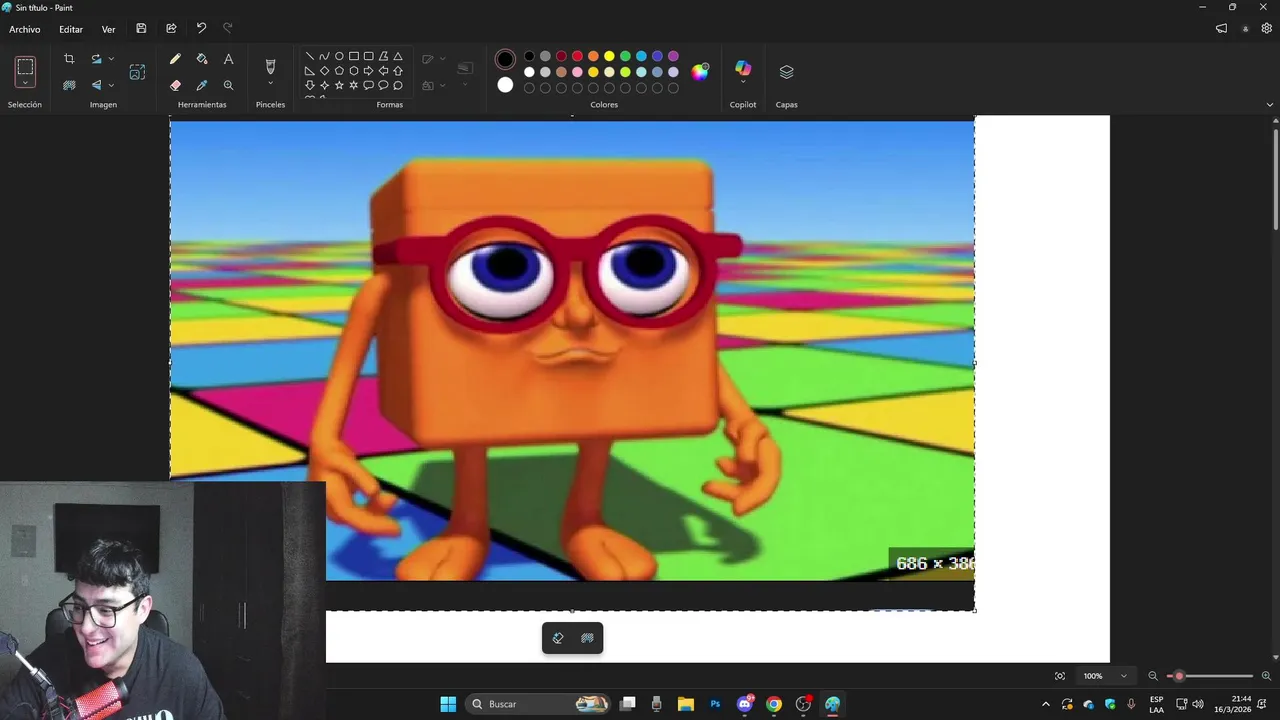Click the fit to window icon
This screenshot has height=720, width=1280.
[x=1060, y=676]
